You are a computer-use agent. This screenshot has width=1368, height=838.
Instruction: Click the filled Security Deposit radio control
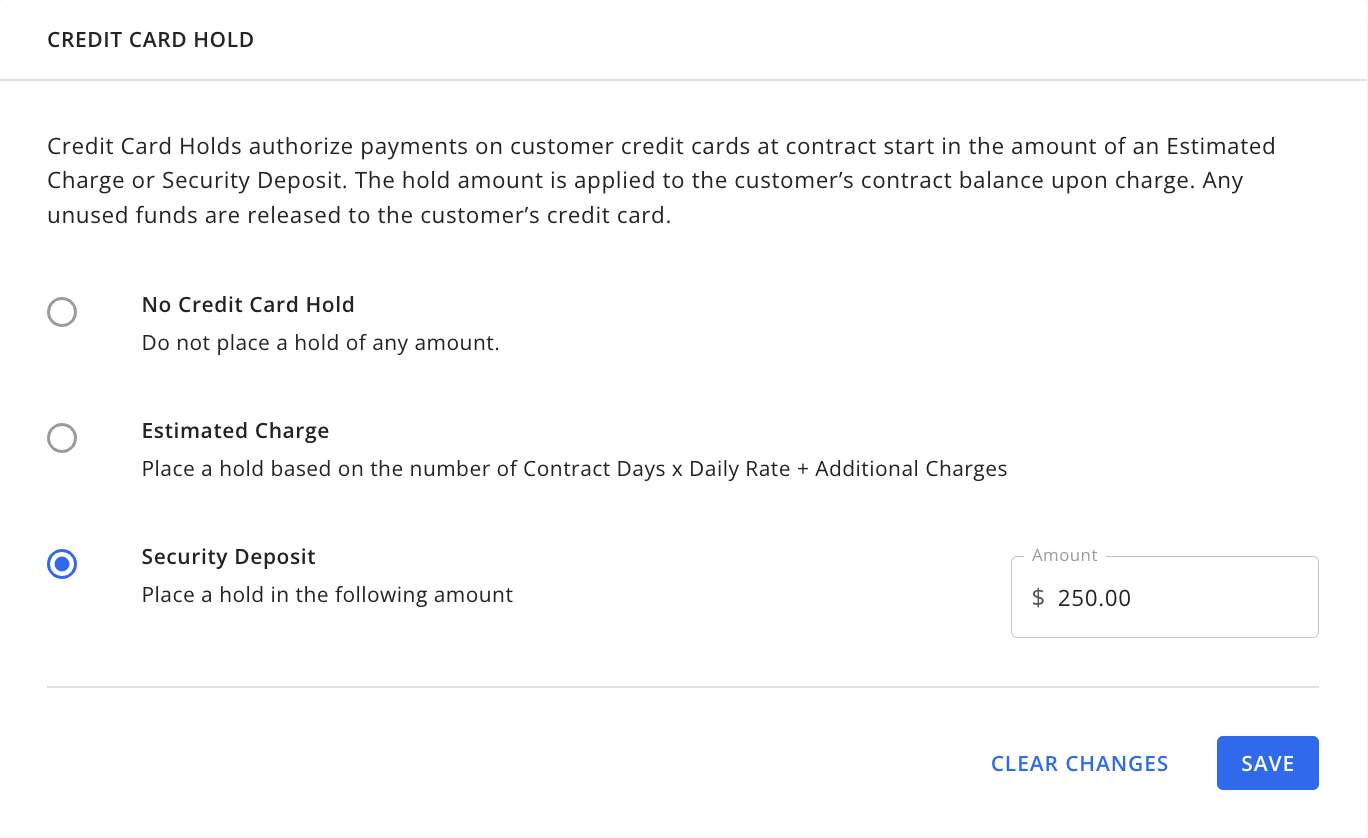coord(62,564)
